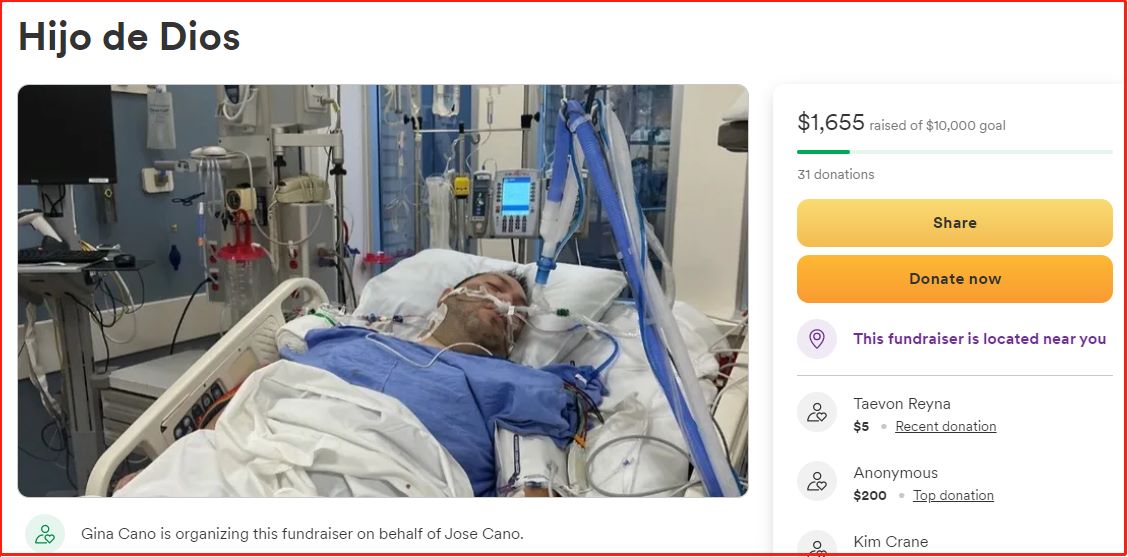
Task: Click the $200 donation amount
Action: pos(870,496)
